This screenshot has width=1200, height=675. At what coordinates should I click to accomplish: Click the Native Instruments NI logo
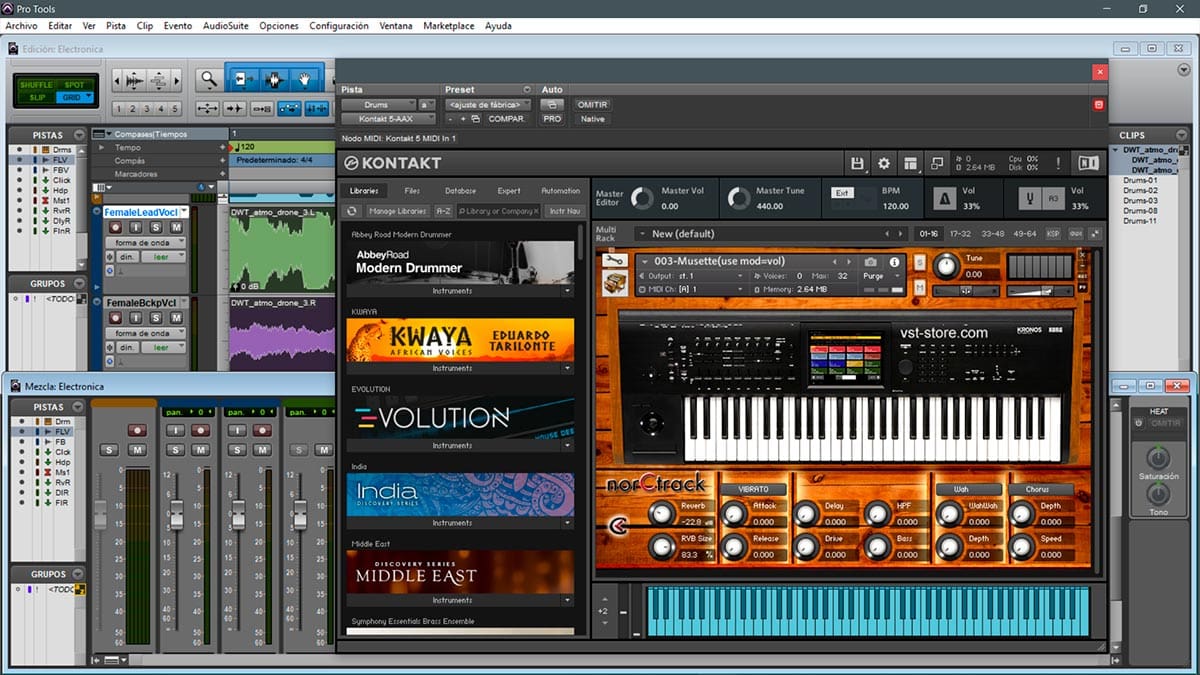[1087, 163]
